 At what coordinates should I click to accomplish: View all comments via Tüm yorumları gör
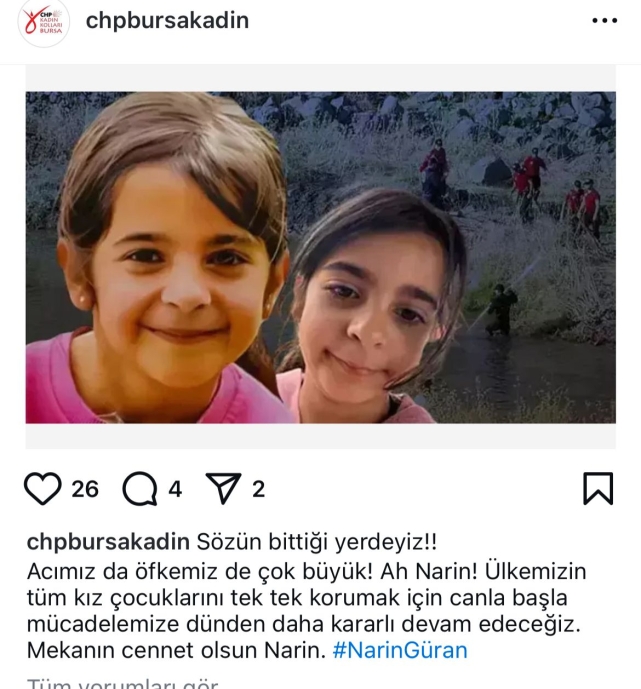tap(123, 684)
